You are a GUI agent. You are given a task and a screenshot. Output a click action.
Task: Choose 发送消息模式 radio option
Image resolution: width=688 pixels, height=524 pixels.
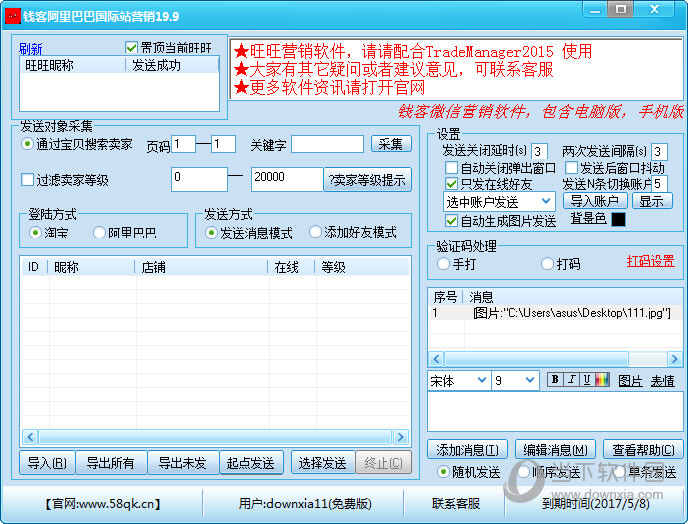coord(211,232)
